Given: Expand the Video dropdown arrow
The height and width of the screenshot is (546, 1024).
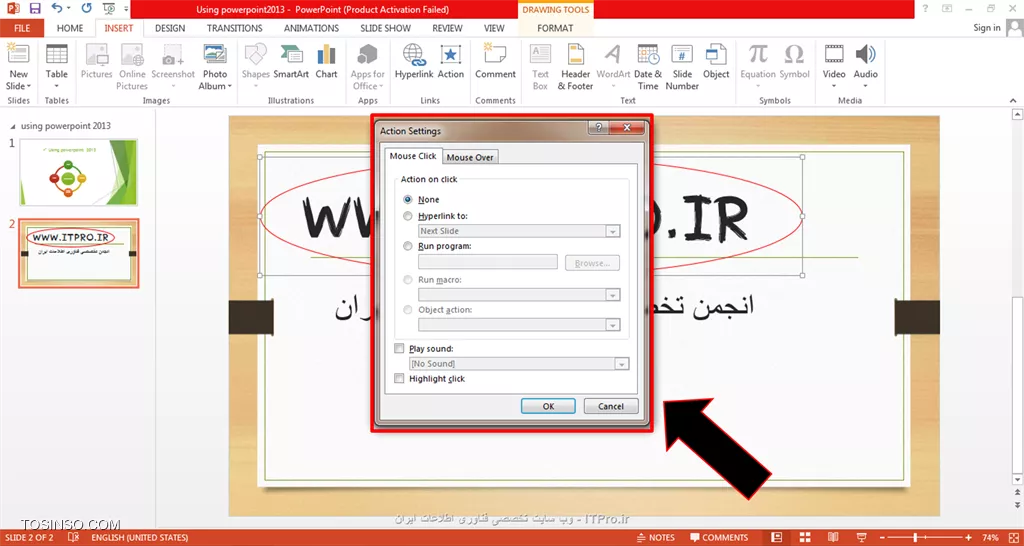Looking at the screenshot, I should click(x=834, y=86).
